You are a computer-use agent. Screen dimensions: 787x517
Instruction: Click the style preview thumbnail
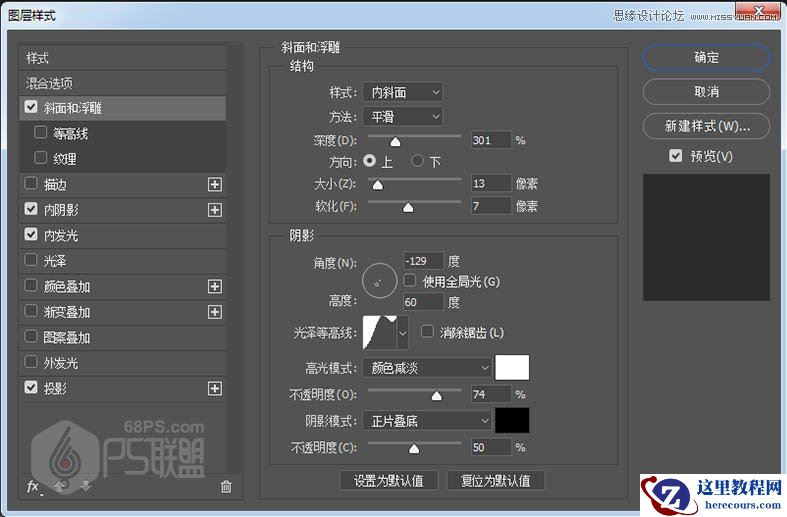tap(706, 237)
